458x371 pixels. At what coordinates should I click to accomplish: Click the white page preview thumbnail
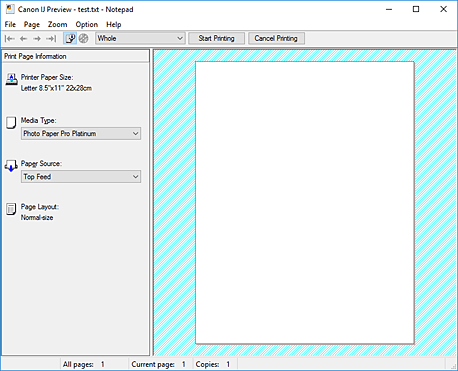point(305,203)
